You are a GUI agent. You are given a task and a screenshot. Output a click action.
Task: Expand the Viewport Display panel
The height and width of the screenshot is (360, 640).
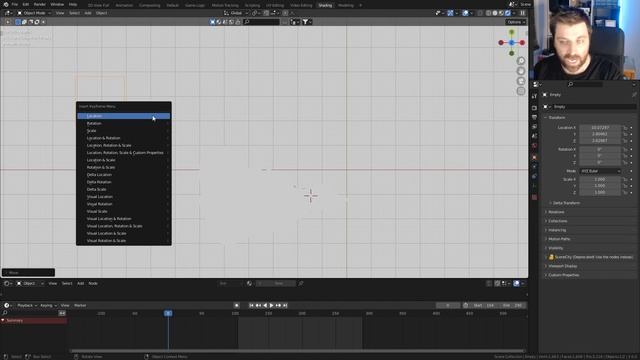(x=562, y=266)
